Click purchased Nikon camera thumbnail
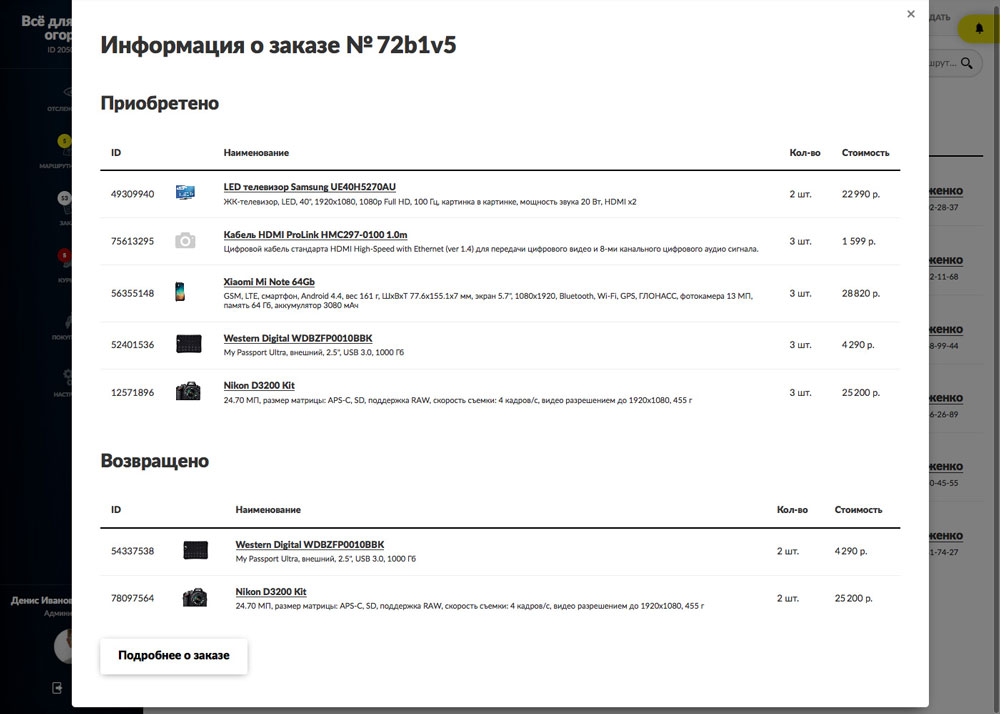The width and height of the screenshot is (1000, 714). 188,391
